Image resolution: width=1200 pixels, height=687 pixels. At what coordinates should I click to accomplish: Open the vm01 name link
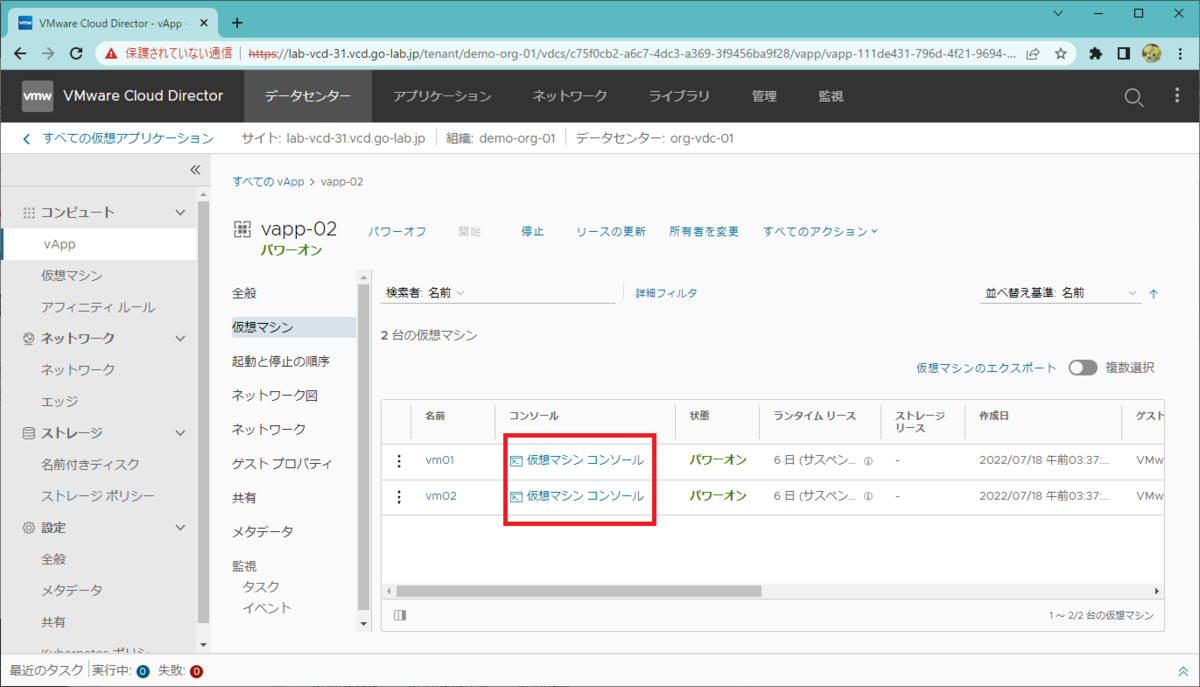pos(440,460)
